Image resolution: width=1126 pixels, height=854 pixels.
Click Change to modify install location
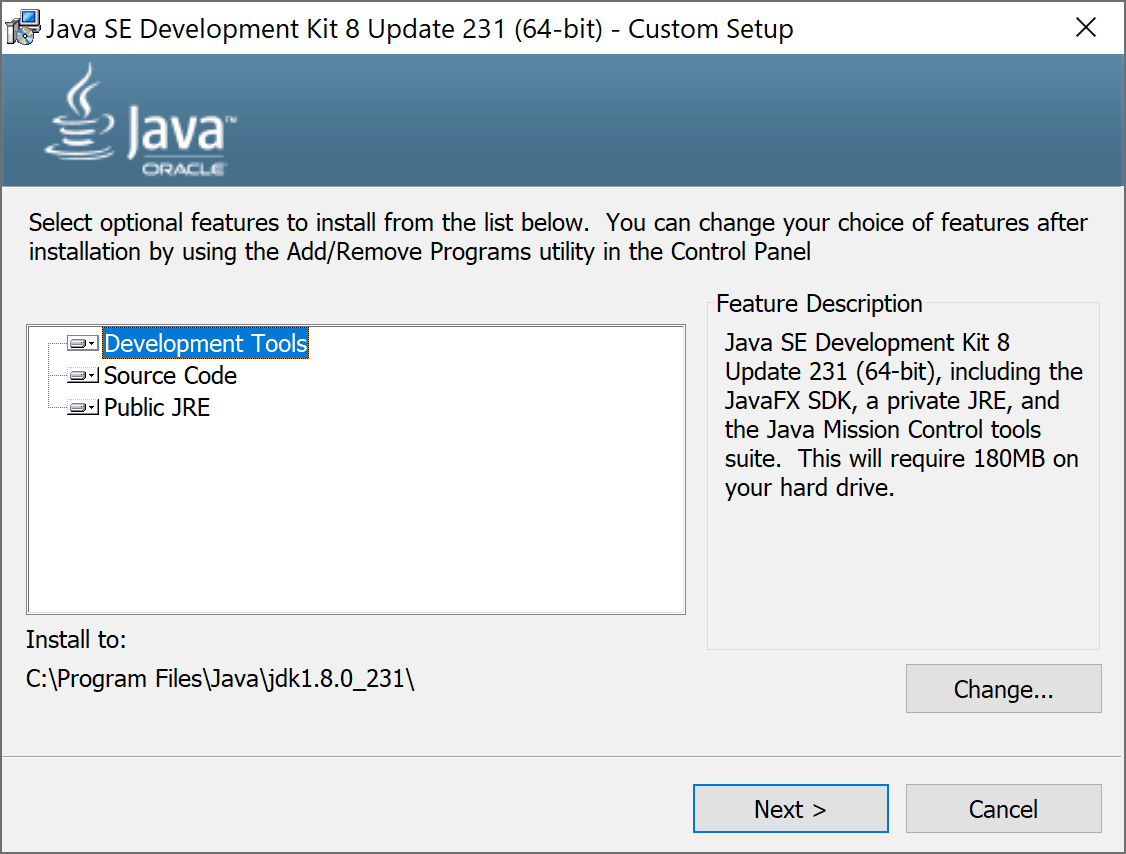(x=1003, y=688)
